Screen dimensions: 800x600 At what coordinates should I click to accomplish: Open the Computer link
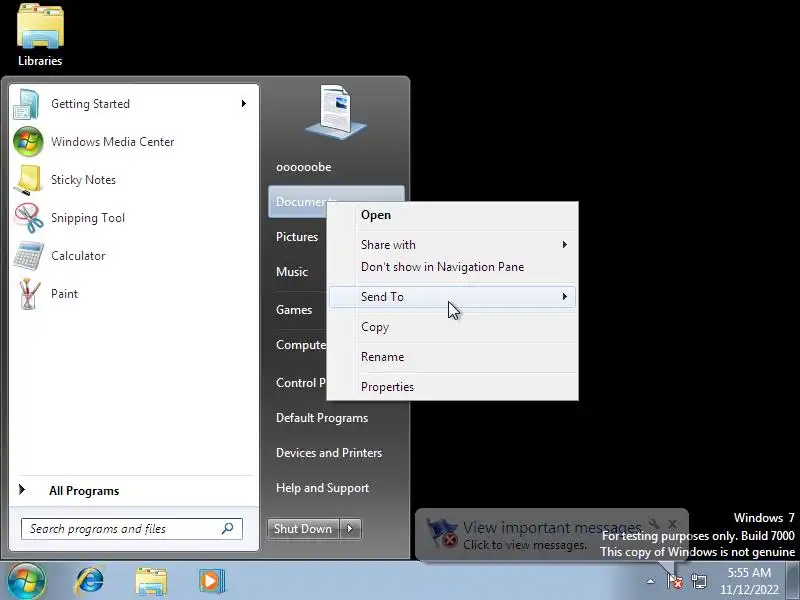tap(301, 345)
